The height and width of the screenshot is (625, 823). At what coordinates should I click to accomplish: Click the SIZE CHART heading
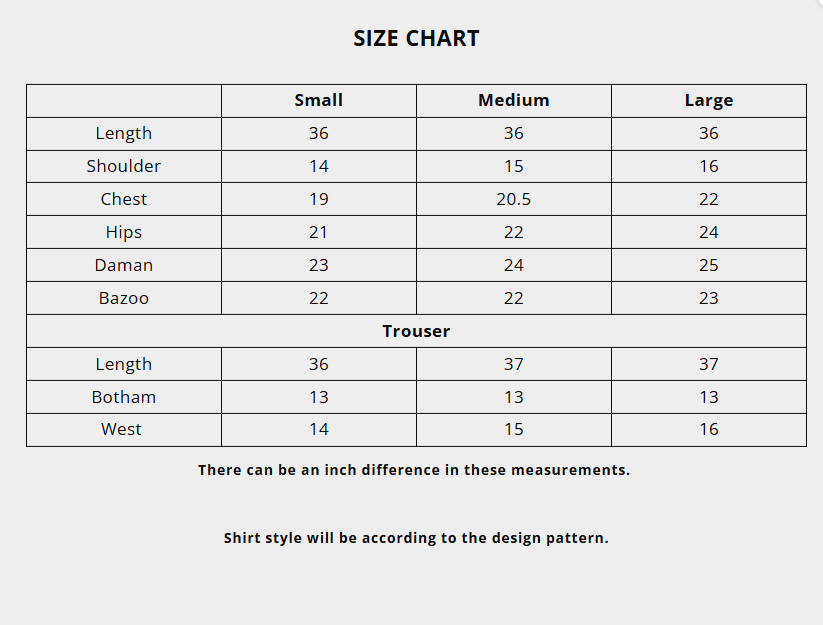click(416, 39)
